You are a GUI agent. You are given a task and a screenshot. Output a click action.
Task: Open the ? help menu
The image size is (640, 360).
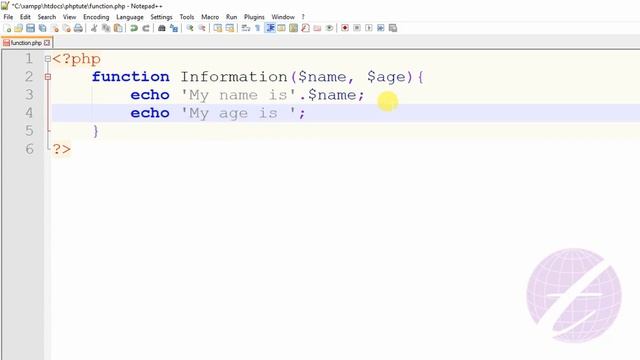coord(303,17)
